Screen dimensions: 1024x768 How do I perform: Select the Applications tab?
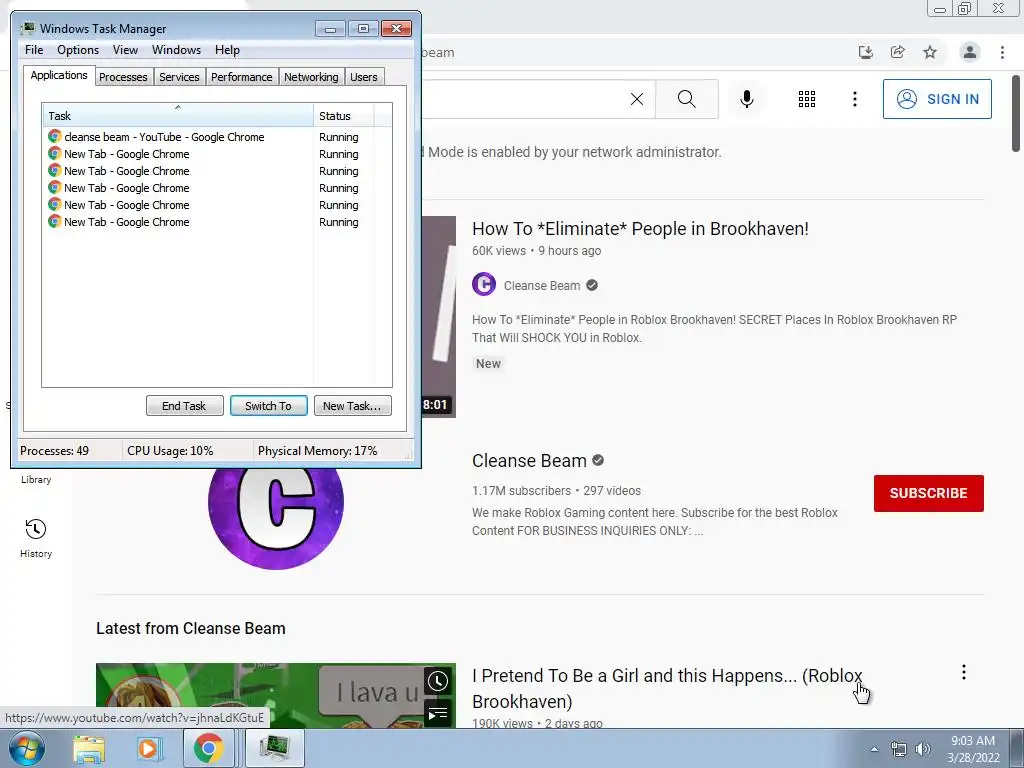tap(59, 75)
